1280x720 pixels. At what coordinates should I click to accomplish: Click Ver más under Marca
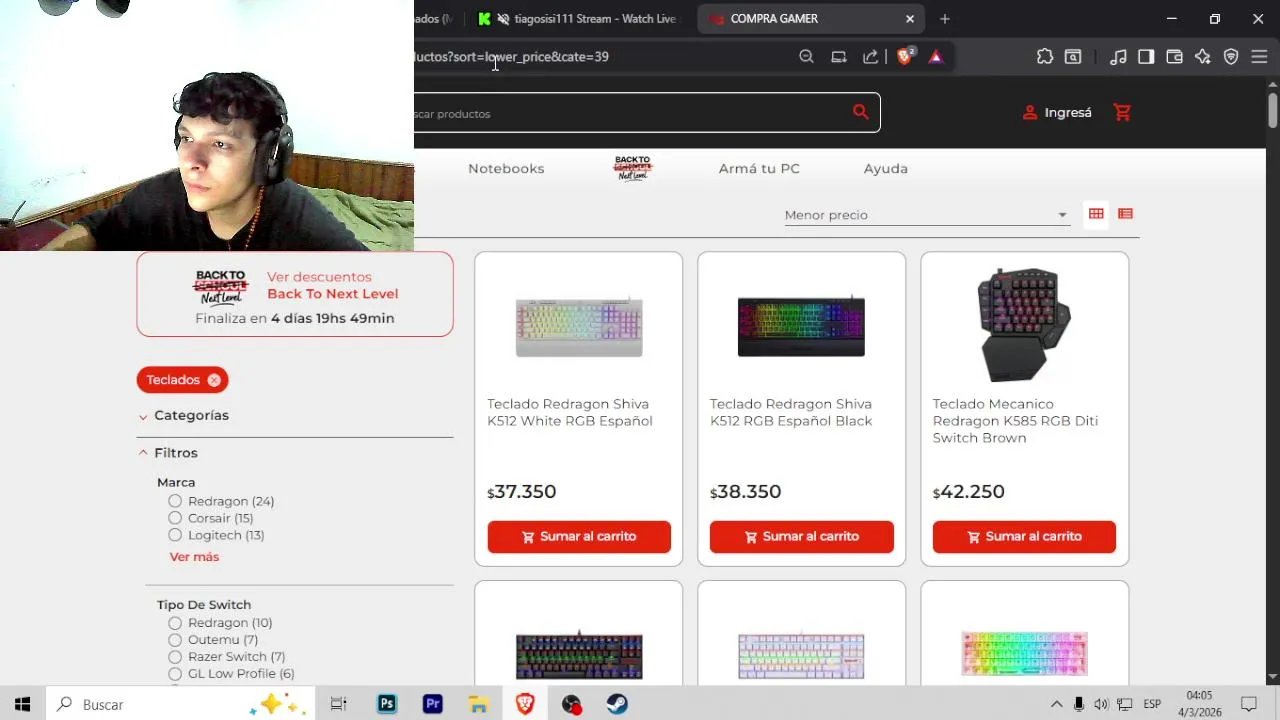194,557
